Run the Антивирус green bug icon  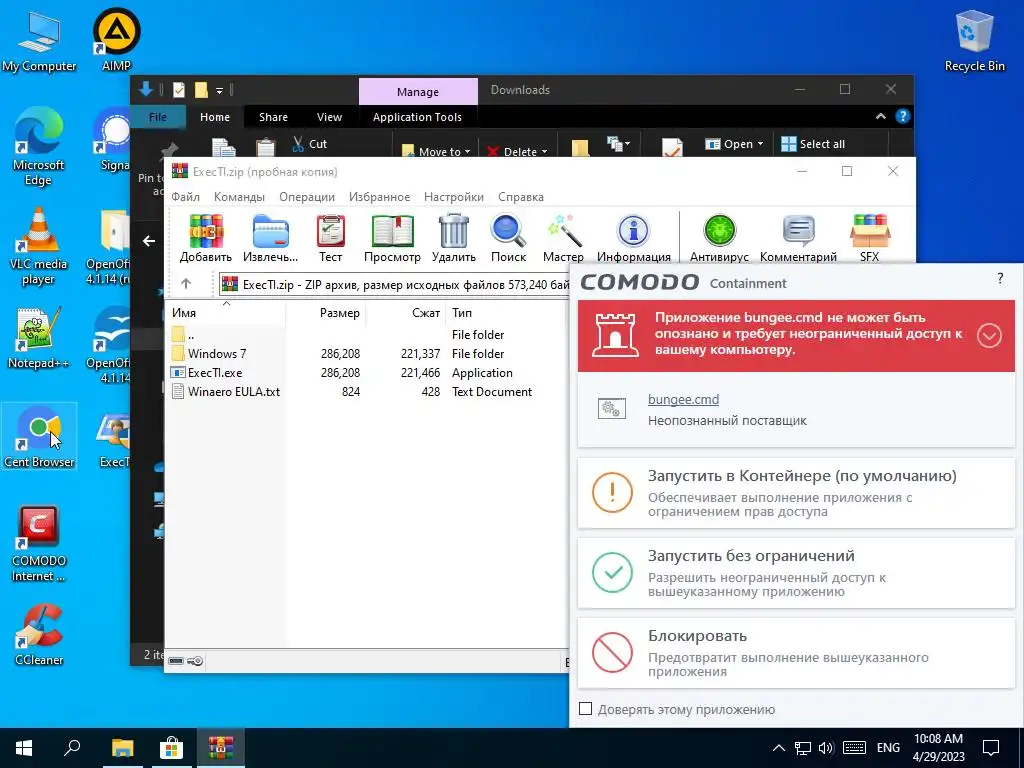(720, 238)
